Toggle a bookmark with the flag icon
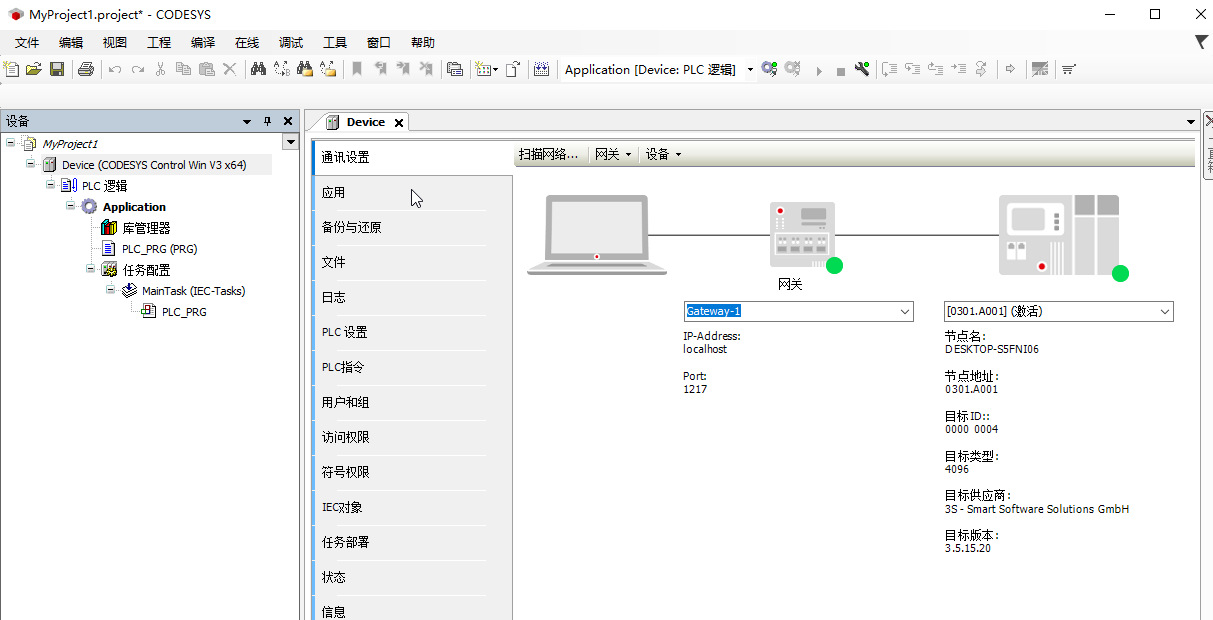The height and width of the screenshot is (620, 1213). (358, 69)
